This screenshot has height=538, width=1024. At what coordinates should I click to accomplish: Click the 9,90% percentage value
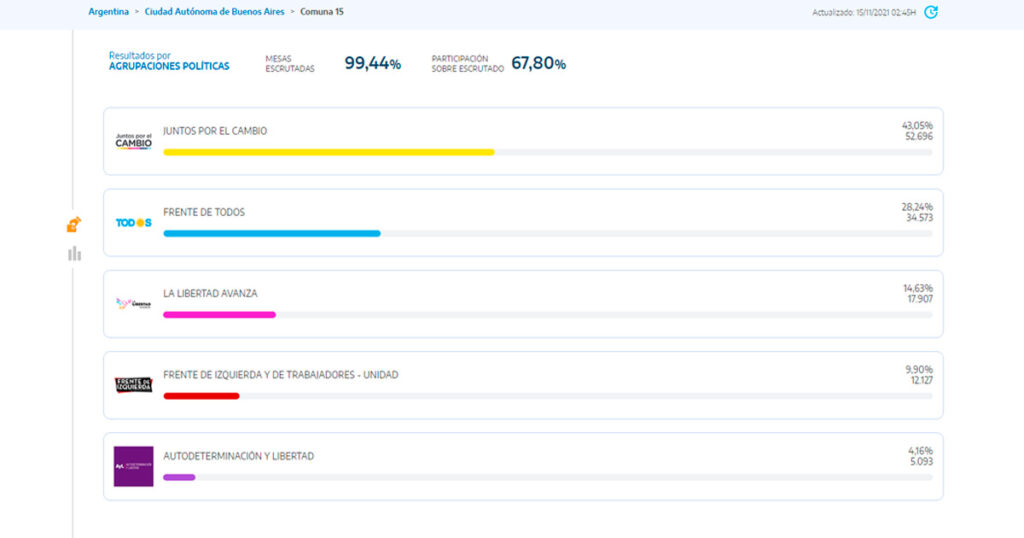pyautogui.click(x=919, y=370)
